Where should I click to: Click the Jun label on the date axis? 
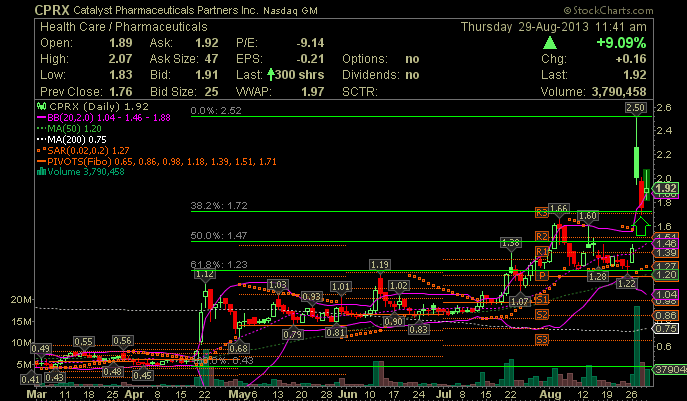[348, 394]
